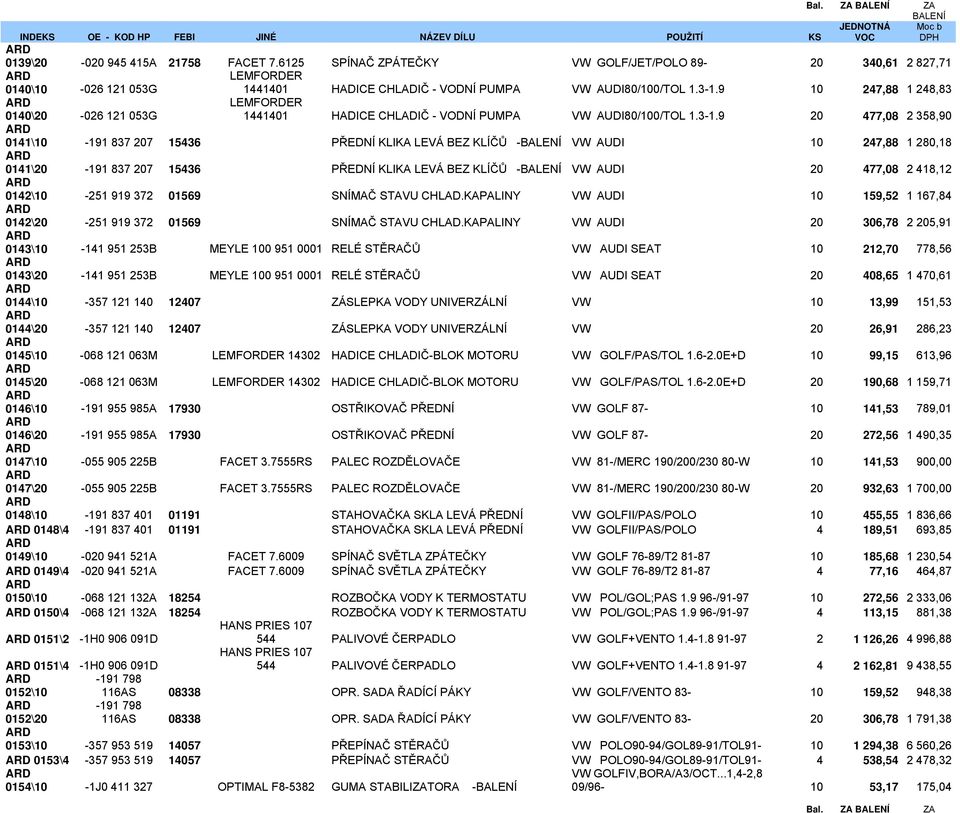
Task: Click price value 286,23
Action: pos(934,329)
